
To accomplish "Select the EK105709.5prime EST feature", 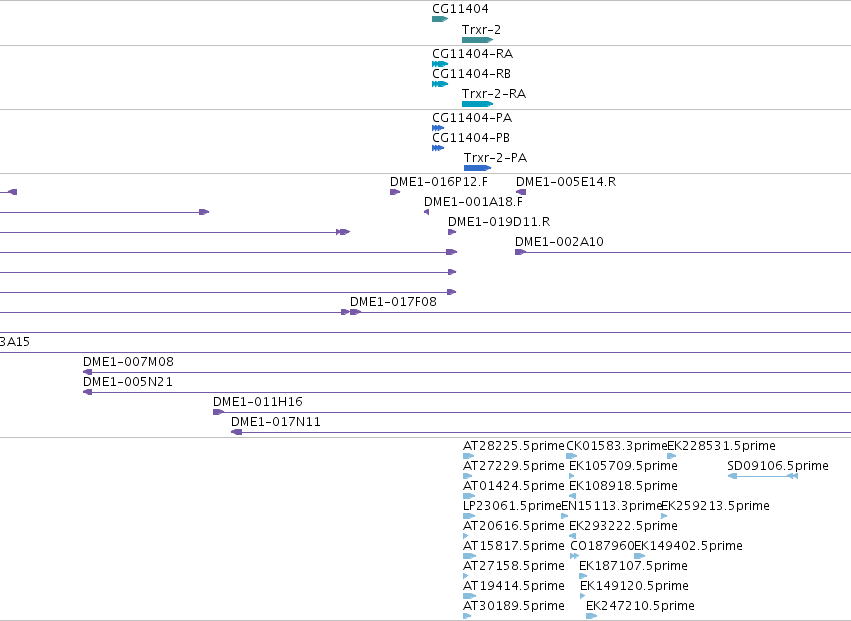I will (571, 476).
